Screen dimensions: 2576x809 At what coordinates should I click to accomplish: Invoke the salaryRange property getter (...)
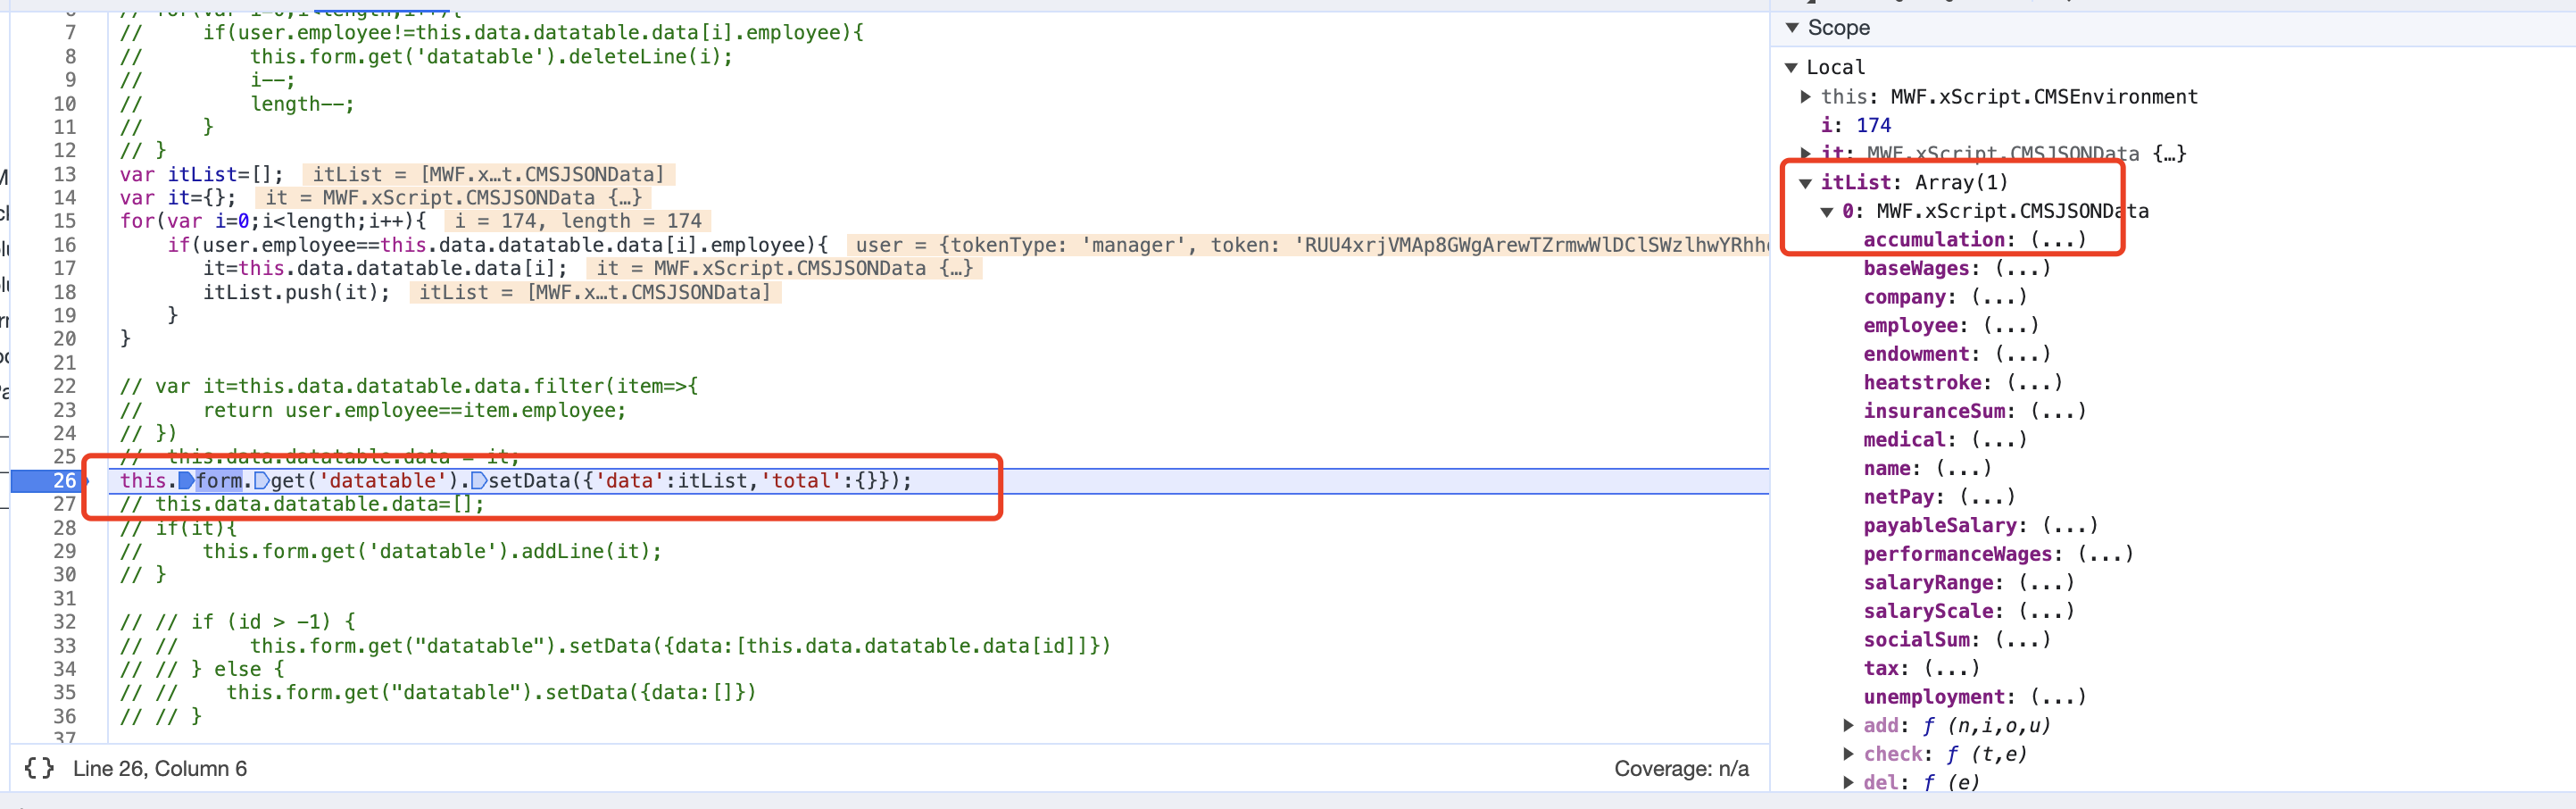click(x=2046, y=583)
